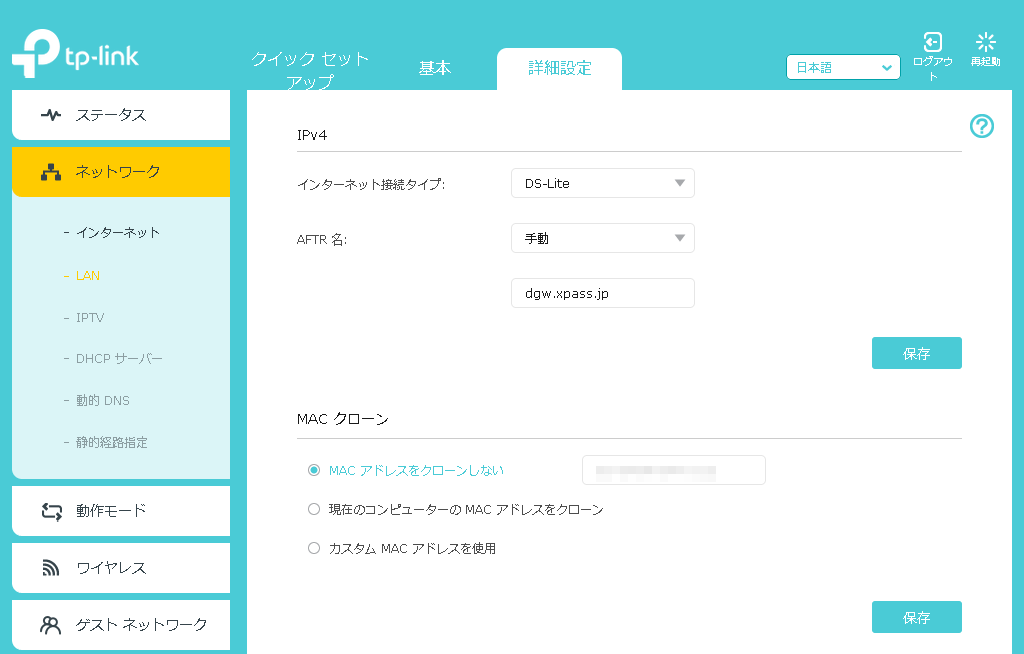The height and width of the screenshot is (654, 1024).
Task: Switch to the 基本 tab
Action: [435, 68]
